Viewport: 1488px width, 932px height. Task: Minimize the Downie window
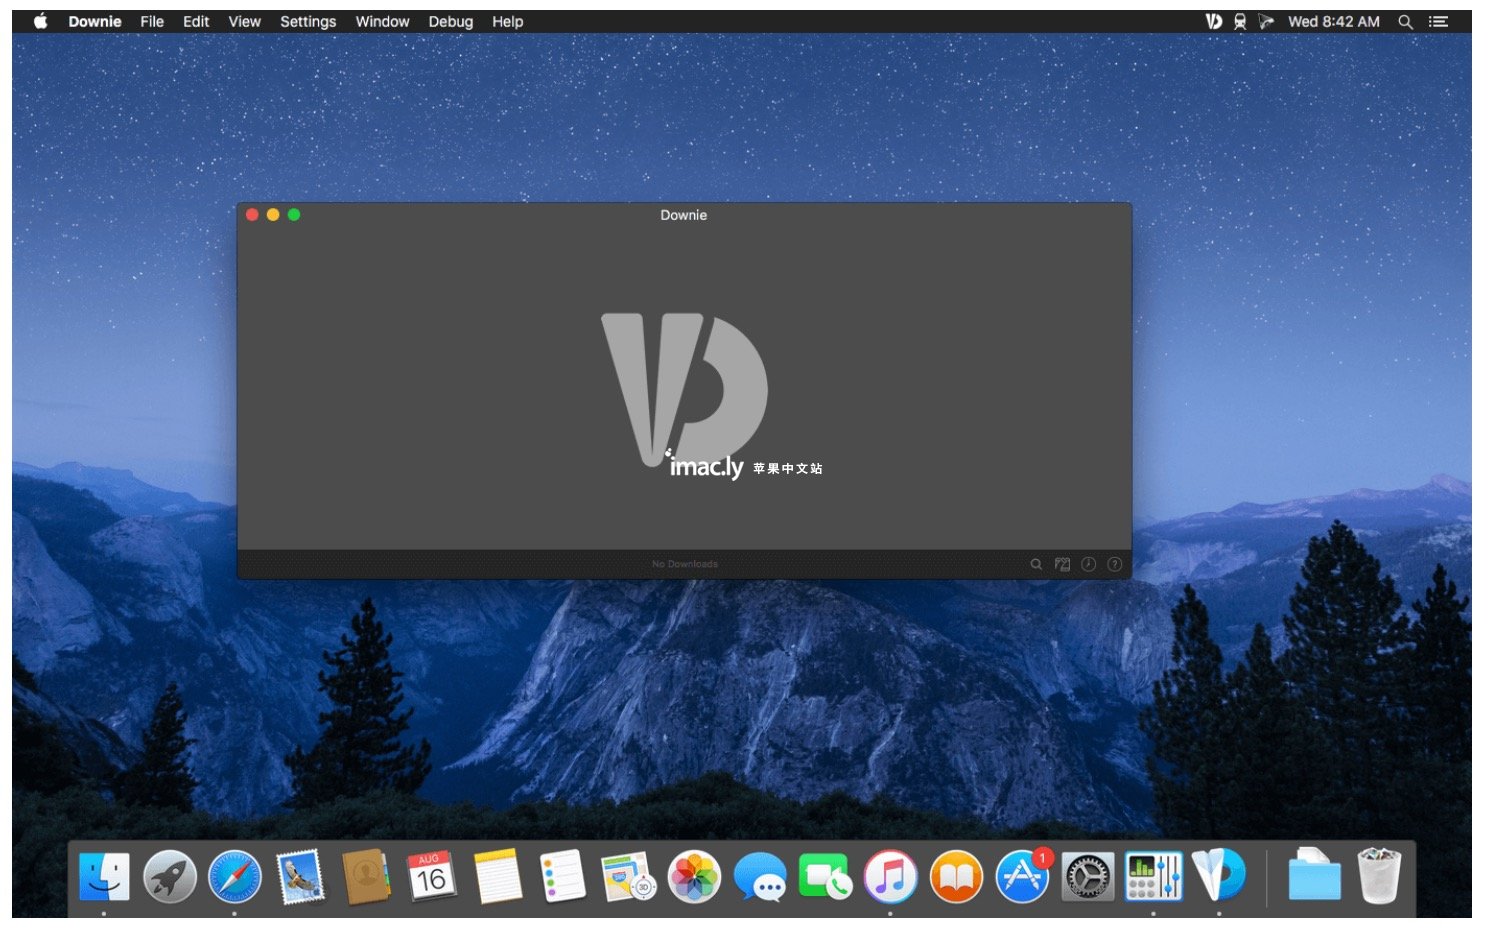tap(273, 215)
